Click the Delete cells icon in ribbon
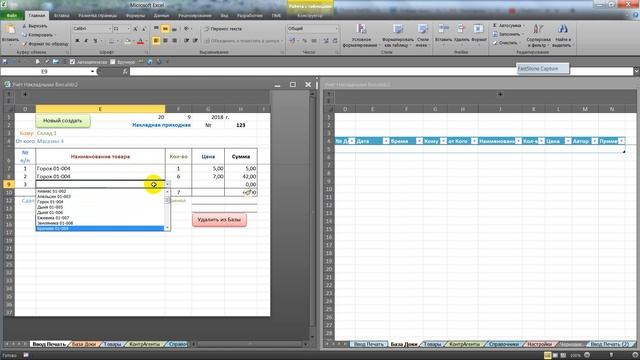 point(461,29)
